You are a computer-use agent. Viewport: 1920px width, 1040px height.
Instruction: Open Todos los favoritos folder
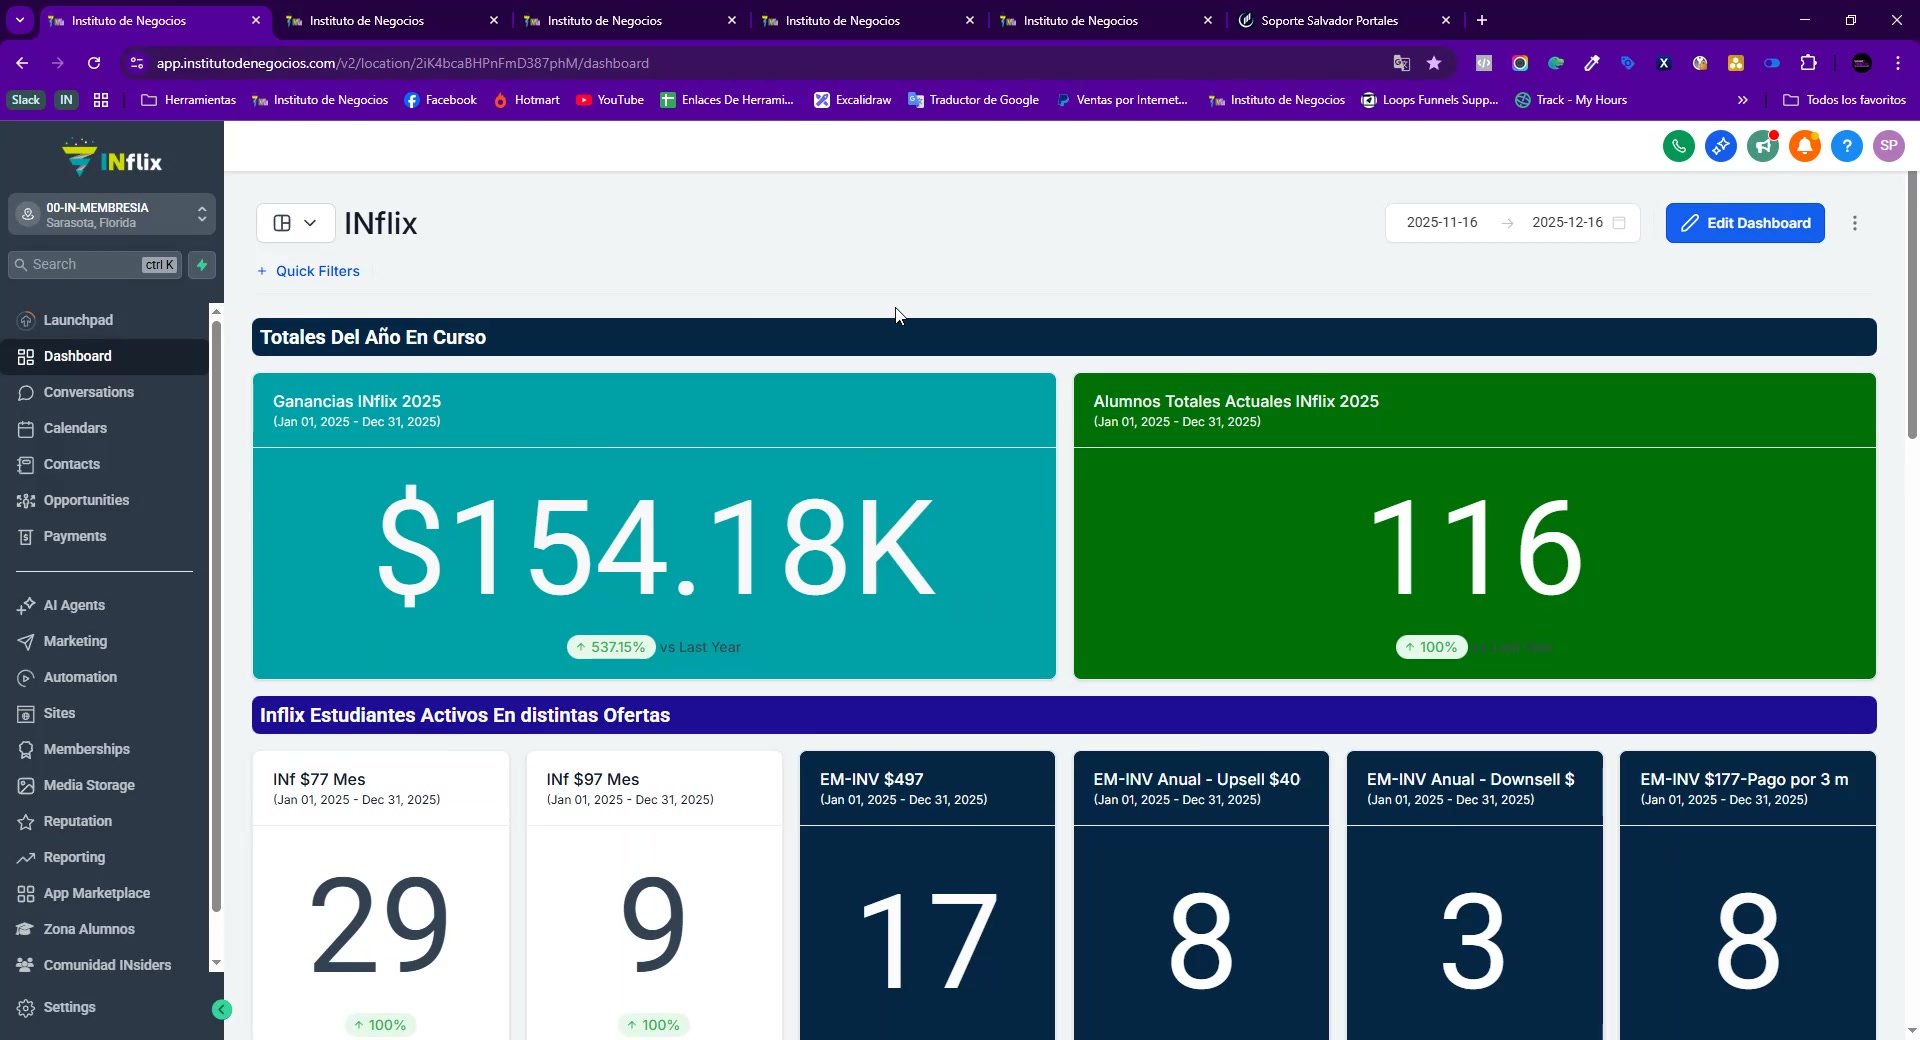[1844, 100]
